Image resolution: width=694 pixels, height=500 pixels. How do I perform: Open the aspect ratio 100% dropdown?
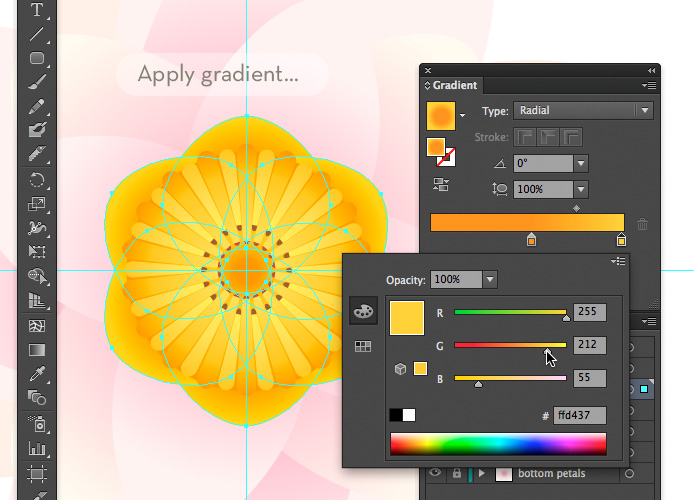click(581, 189)
